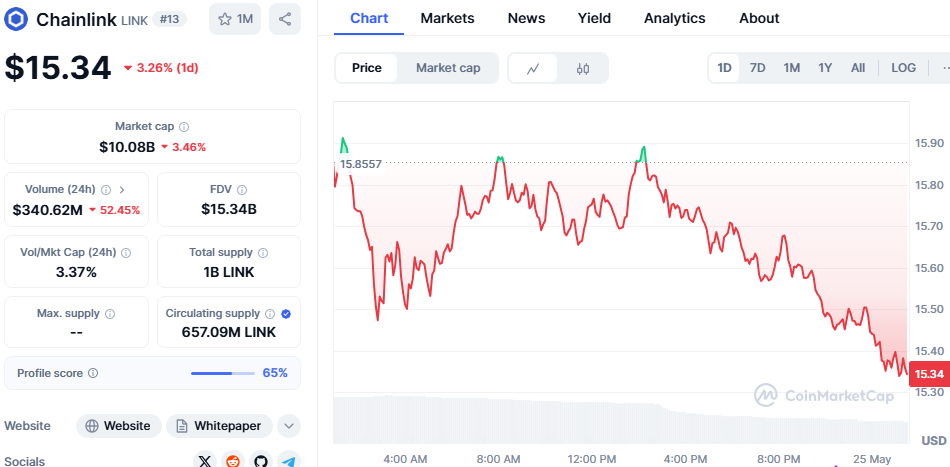Click the $15.34 main price
950x467 pixels.
pyautogui.click(x=58, y=68)
